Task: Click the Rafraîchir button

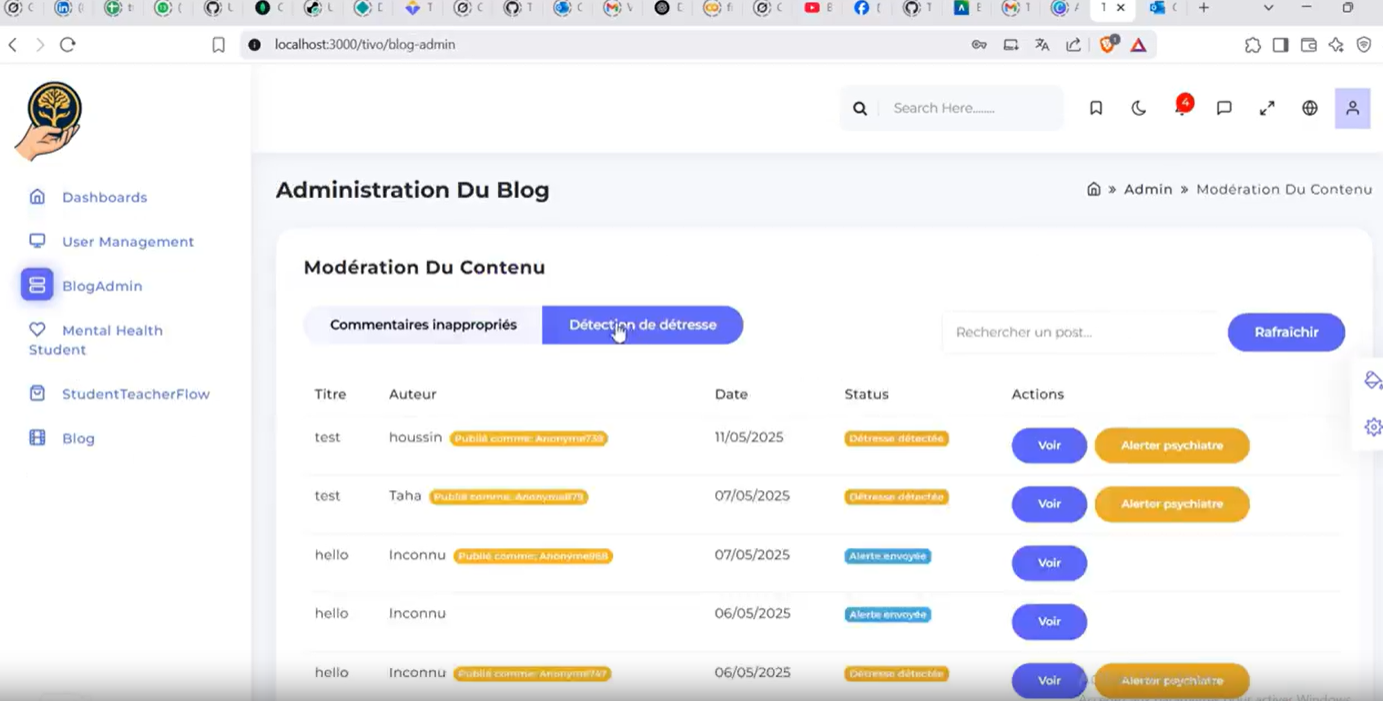Action: pos(1286,332)
